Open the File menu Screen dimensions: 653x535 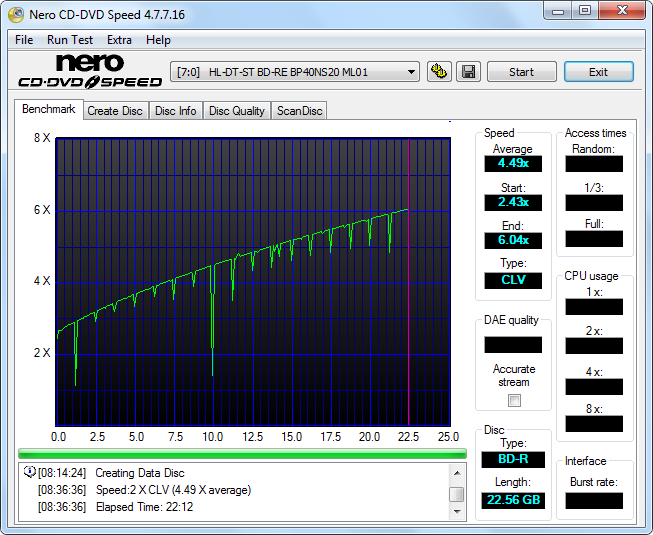coord(24,40)
